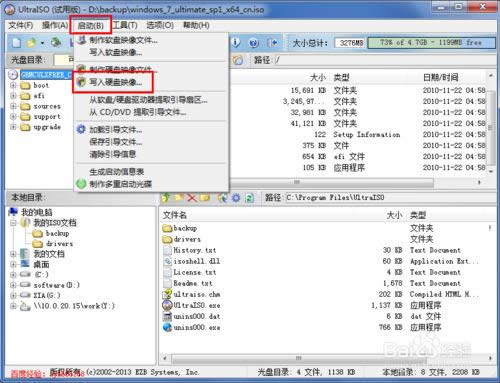Click the 文件名 column header

(175, 215)
